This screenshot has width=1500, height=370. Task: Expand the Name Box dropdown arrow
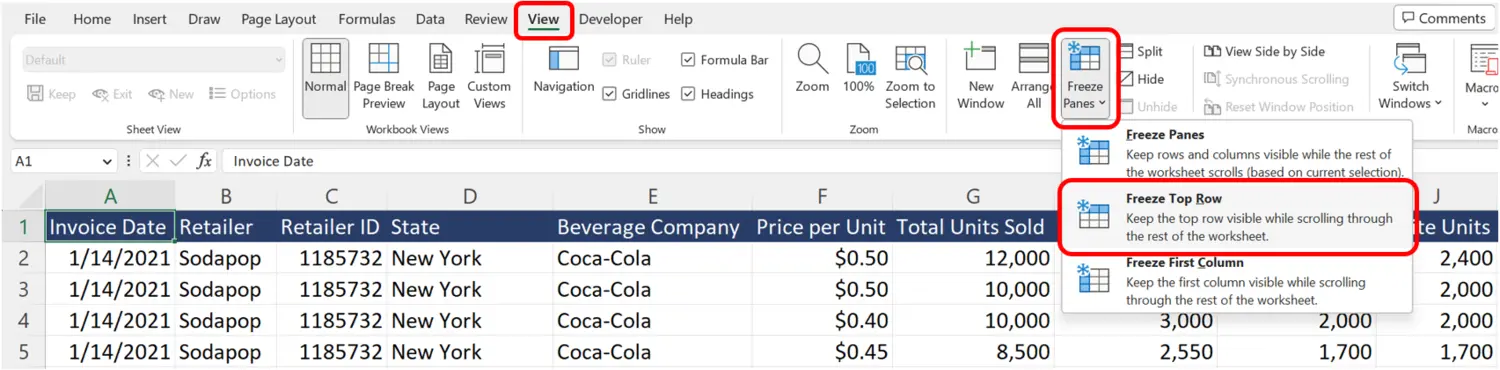click(108, 161)
